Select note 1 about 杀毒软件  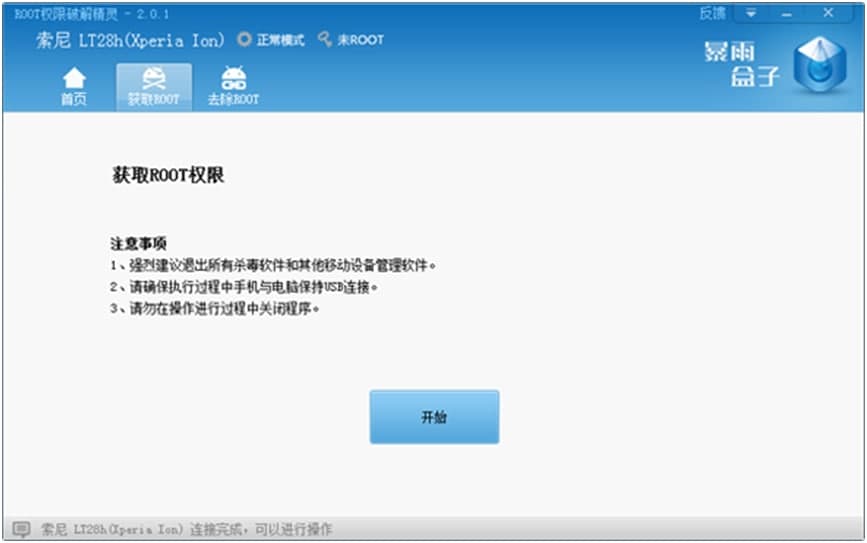click(x=273, y=265)
